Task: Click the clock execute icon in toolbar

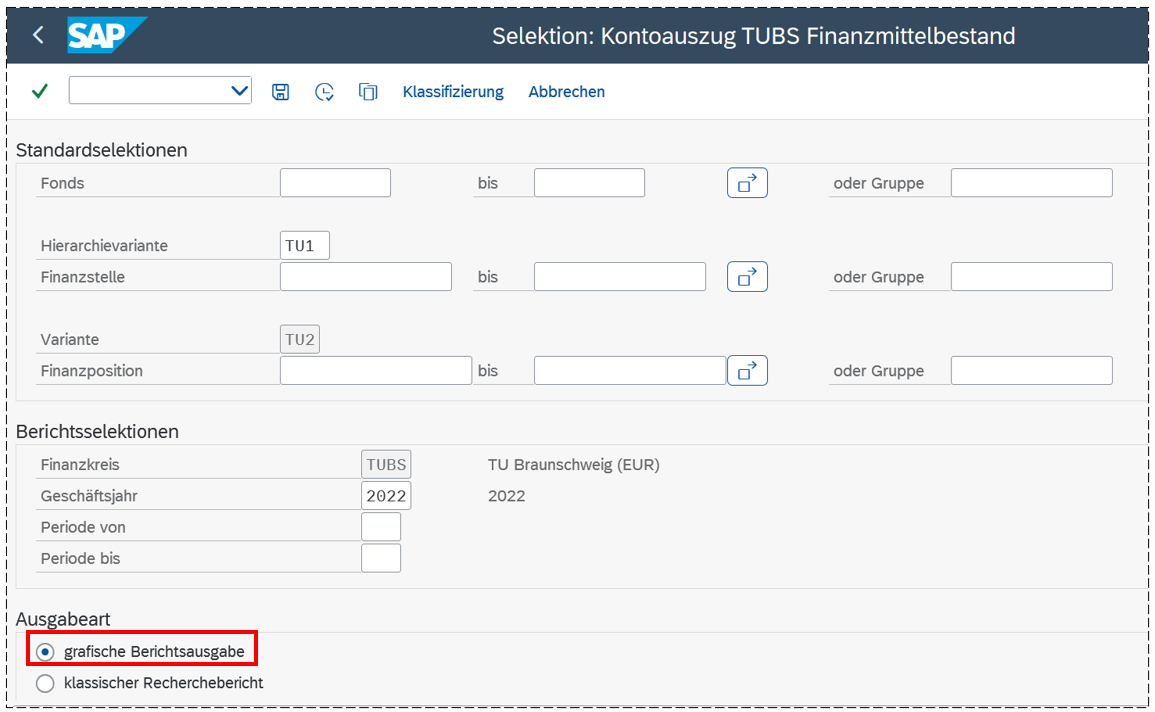Action: [x=324, y=92]
